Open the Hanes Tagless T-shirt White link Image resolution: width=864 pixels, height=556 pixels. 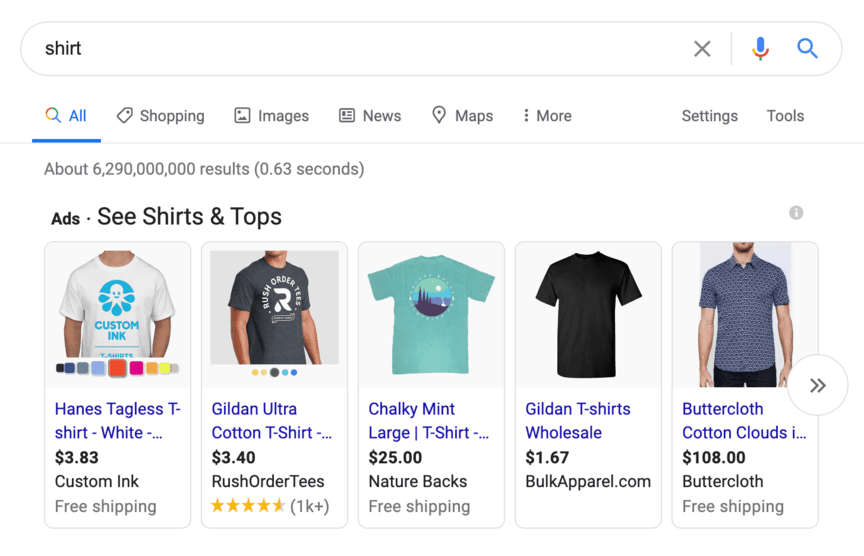pyautogui.click(x=117, y=421)
